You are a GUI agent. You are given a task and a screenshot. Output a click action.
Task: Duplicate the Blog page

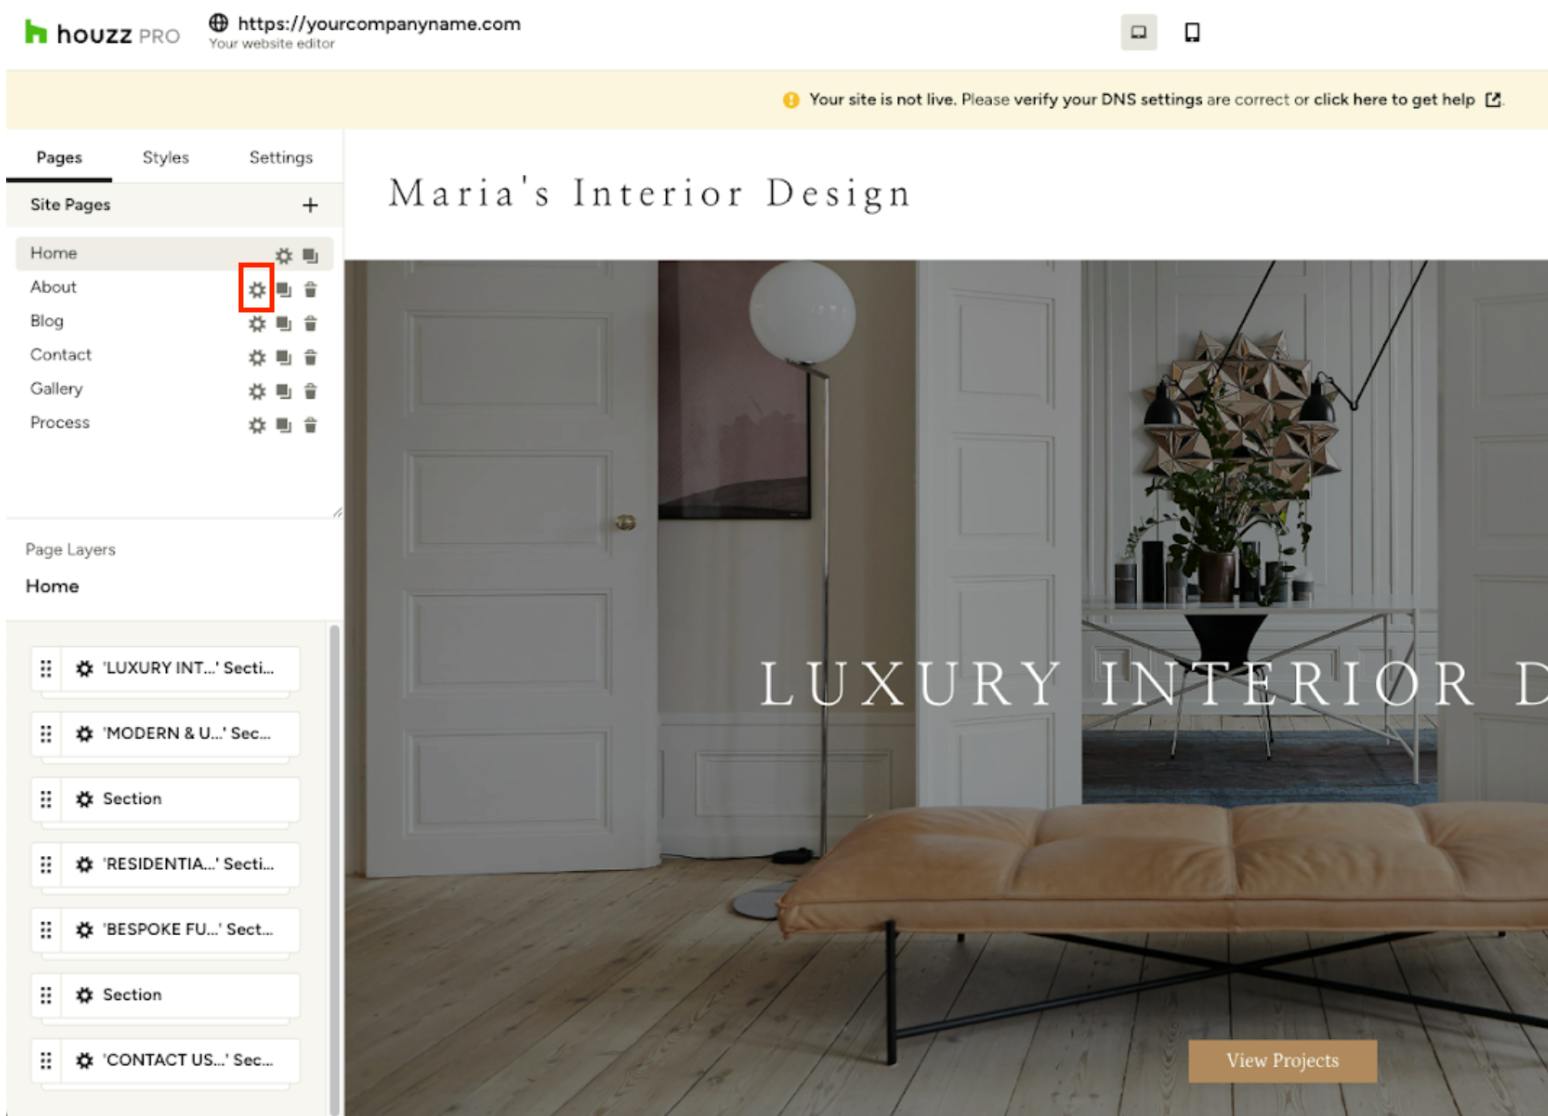pyautogui.click(x=284, y=324)
